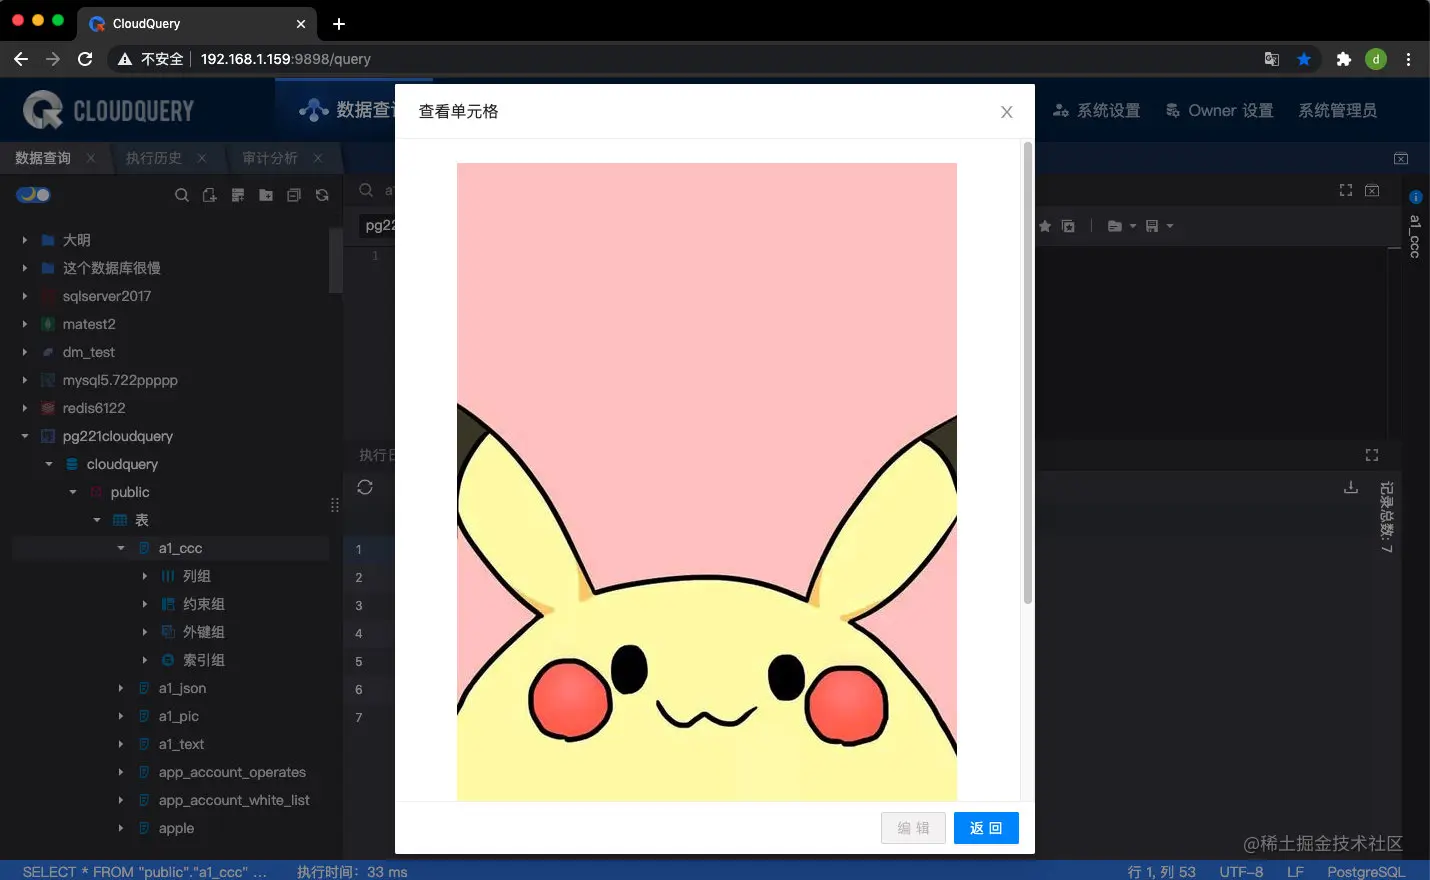Open the Owner 设置 menu

[x=1220, y=111]
